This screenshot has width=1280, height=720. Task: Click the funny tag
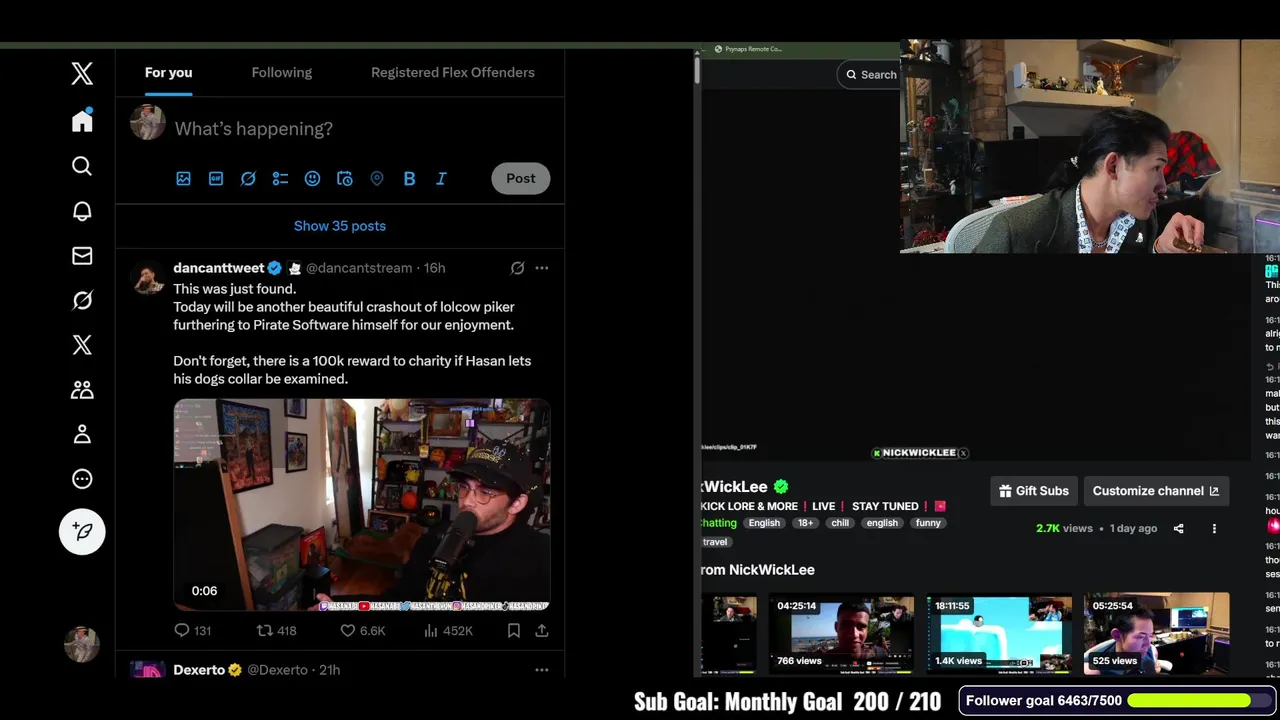pos(928,523)
